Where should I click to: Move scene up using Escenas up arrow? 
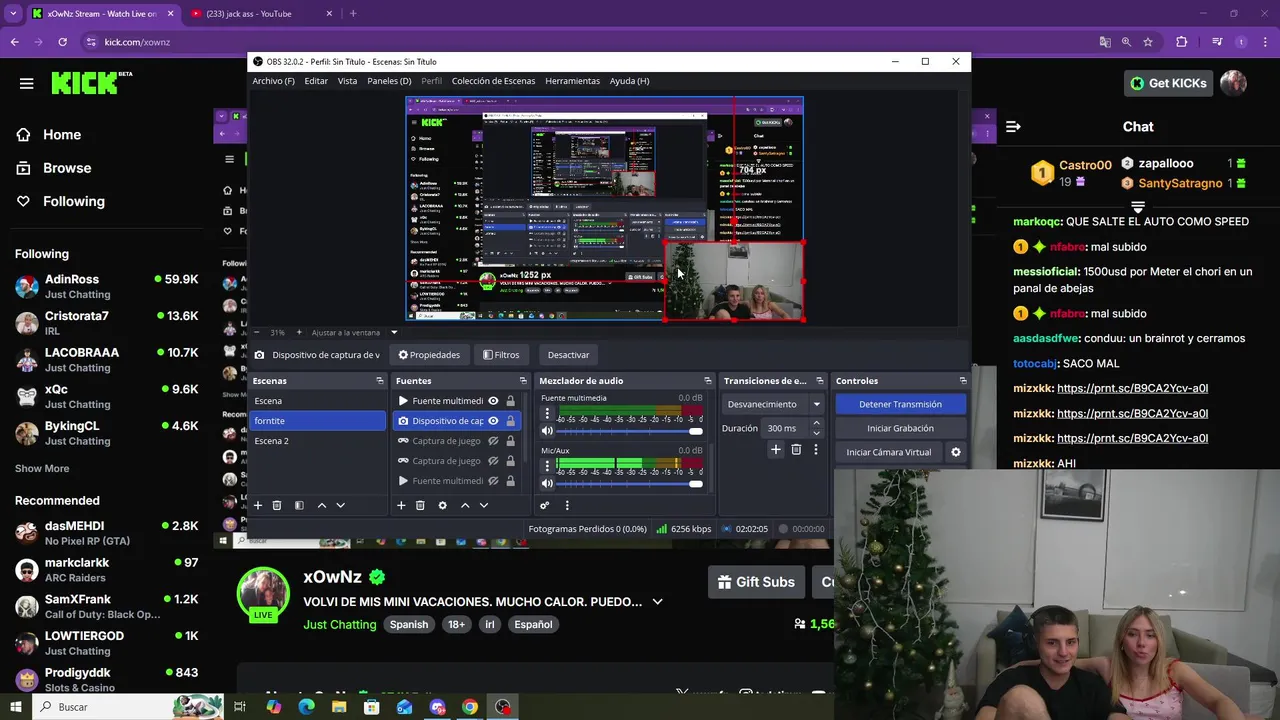[x=322, y=506]
